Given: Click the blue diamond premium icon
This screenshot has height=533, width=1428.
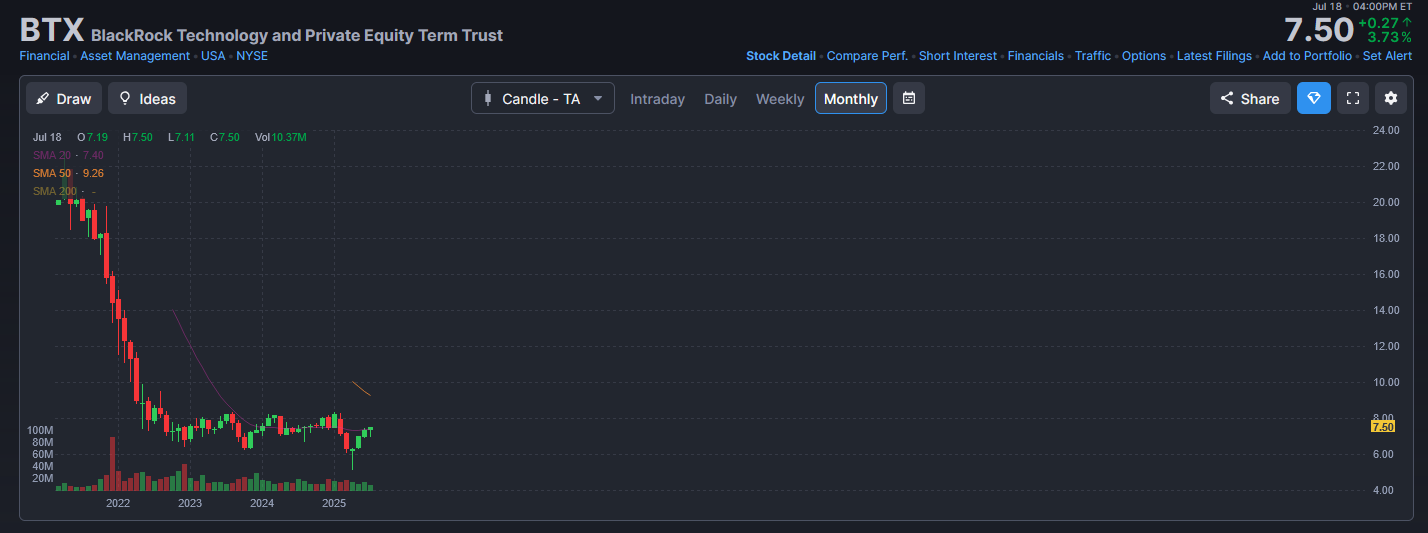Looking at the screenshot, I should coord(1314,98).
